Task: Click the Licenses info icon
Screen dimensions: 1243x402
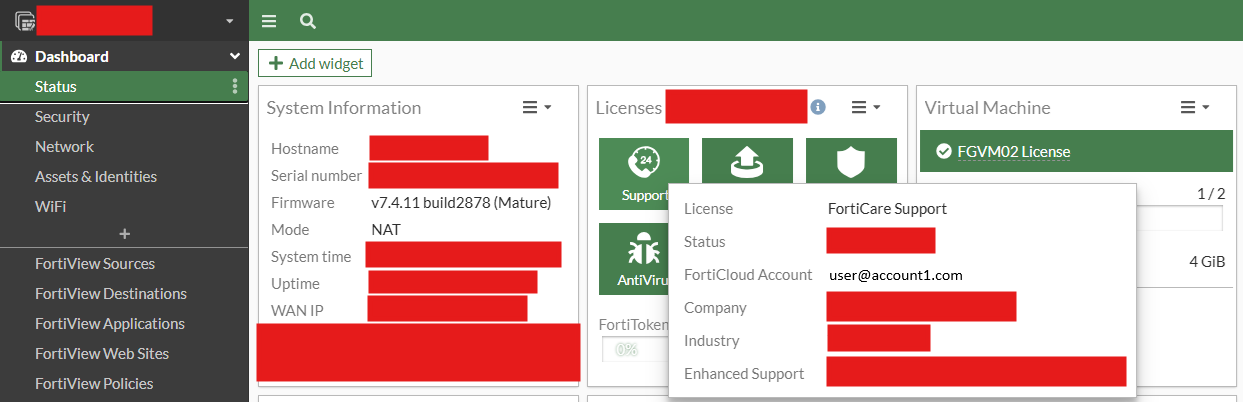Action: pyautogui.click(x=818, y=107)
